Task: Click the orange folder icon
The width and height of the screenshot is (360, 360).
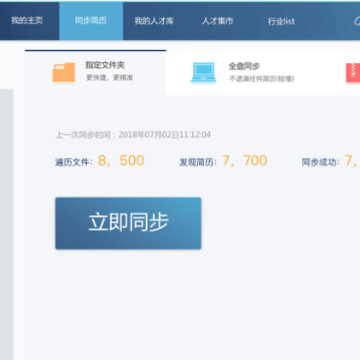Action: 64,72
